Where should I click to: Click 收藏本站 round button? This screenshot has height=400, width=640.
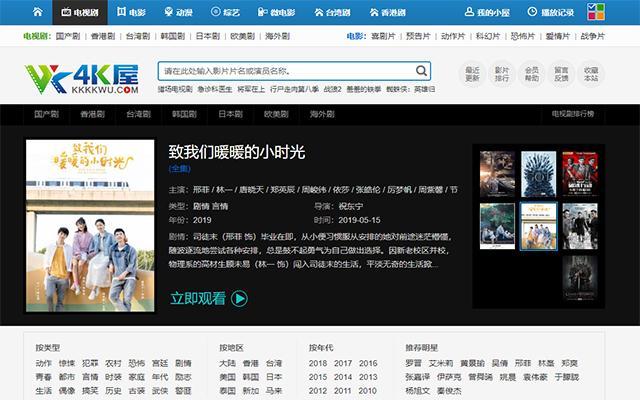pyautogui.click(x=591, y=74)
